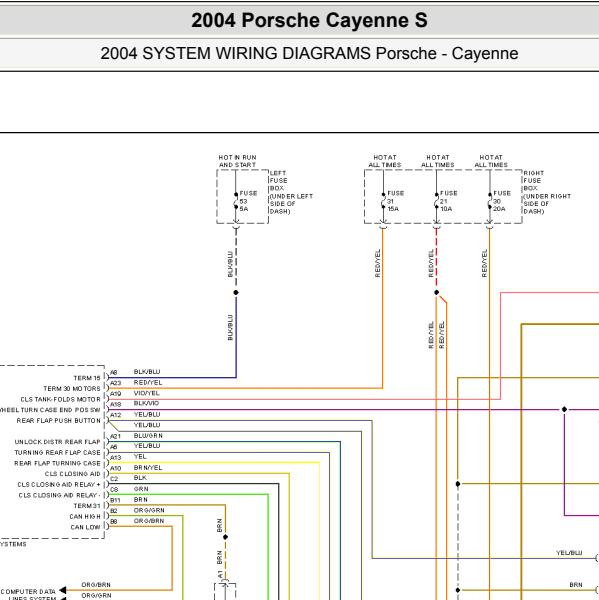Image resolution: width=599 pixels, height=600 pixels.
Task: Click pin label "B11"
Action: coord(115,501)
